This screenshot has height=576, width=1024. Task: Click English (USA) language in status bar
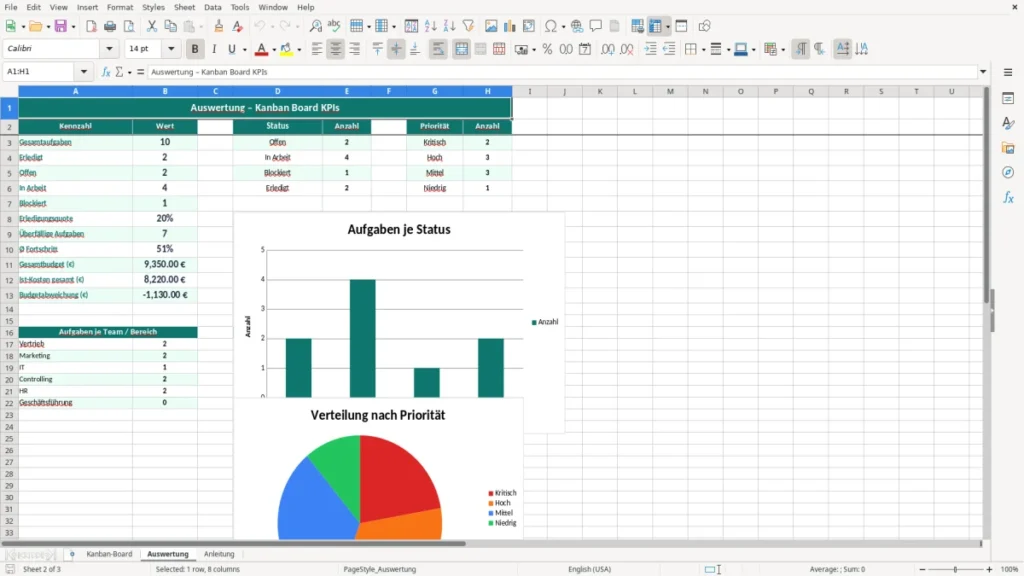589,569
